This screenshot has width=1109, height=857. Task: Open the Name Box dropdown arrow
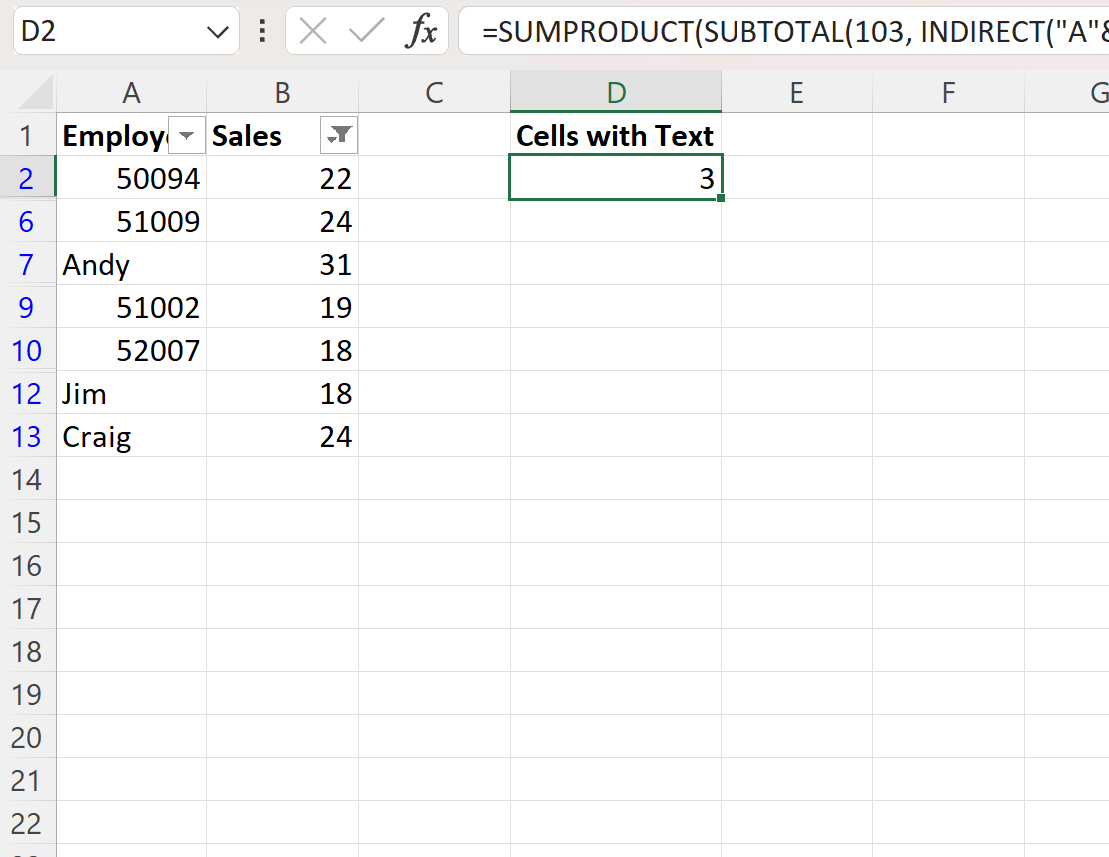pos(218,31)
